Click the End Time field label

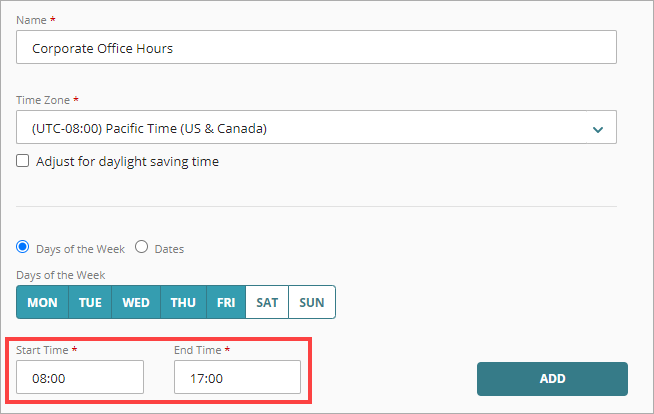point(198,350)
